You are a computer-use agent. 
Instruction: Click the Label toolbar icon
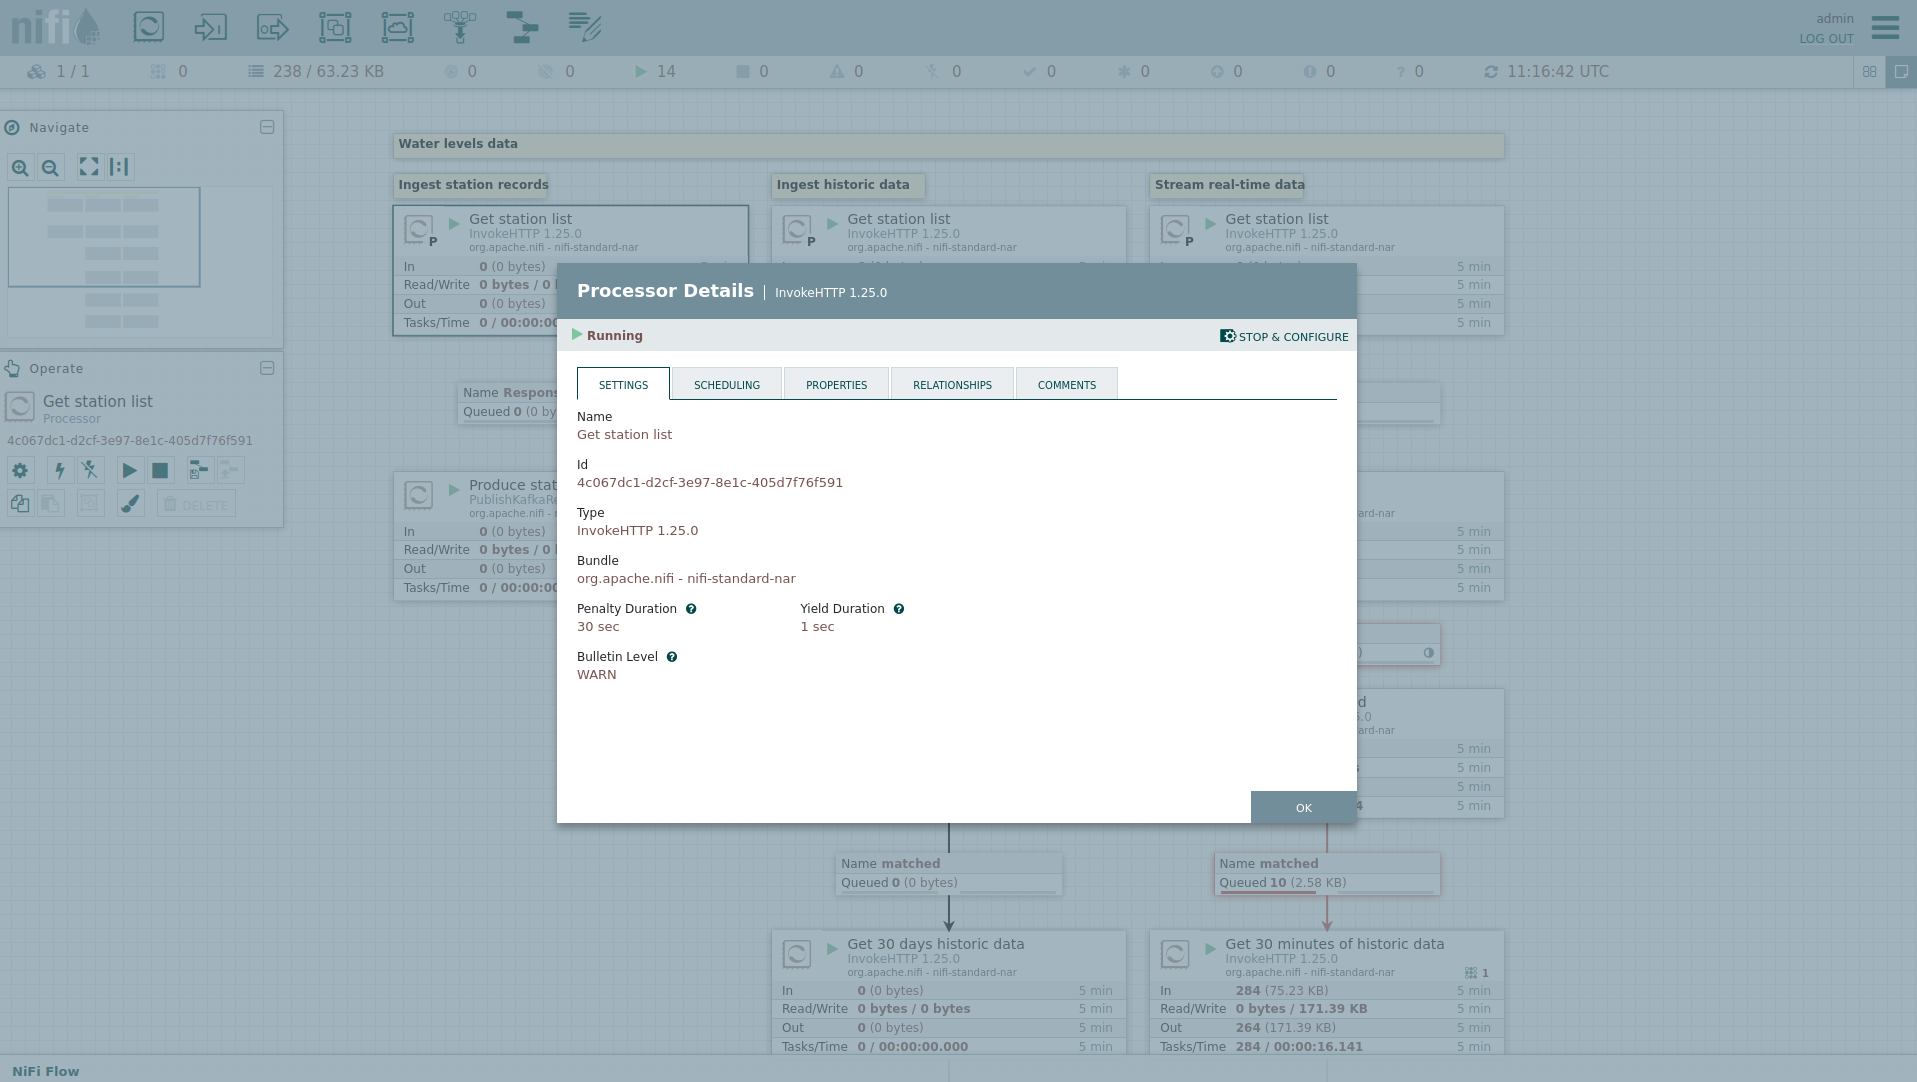(x=585, y=27)
